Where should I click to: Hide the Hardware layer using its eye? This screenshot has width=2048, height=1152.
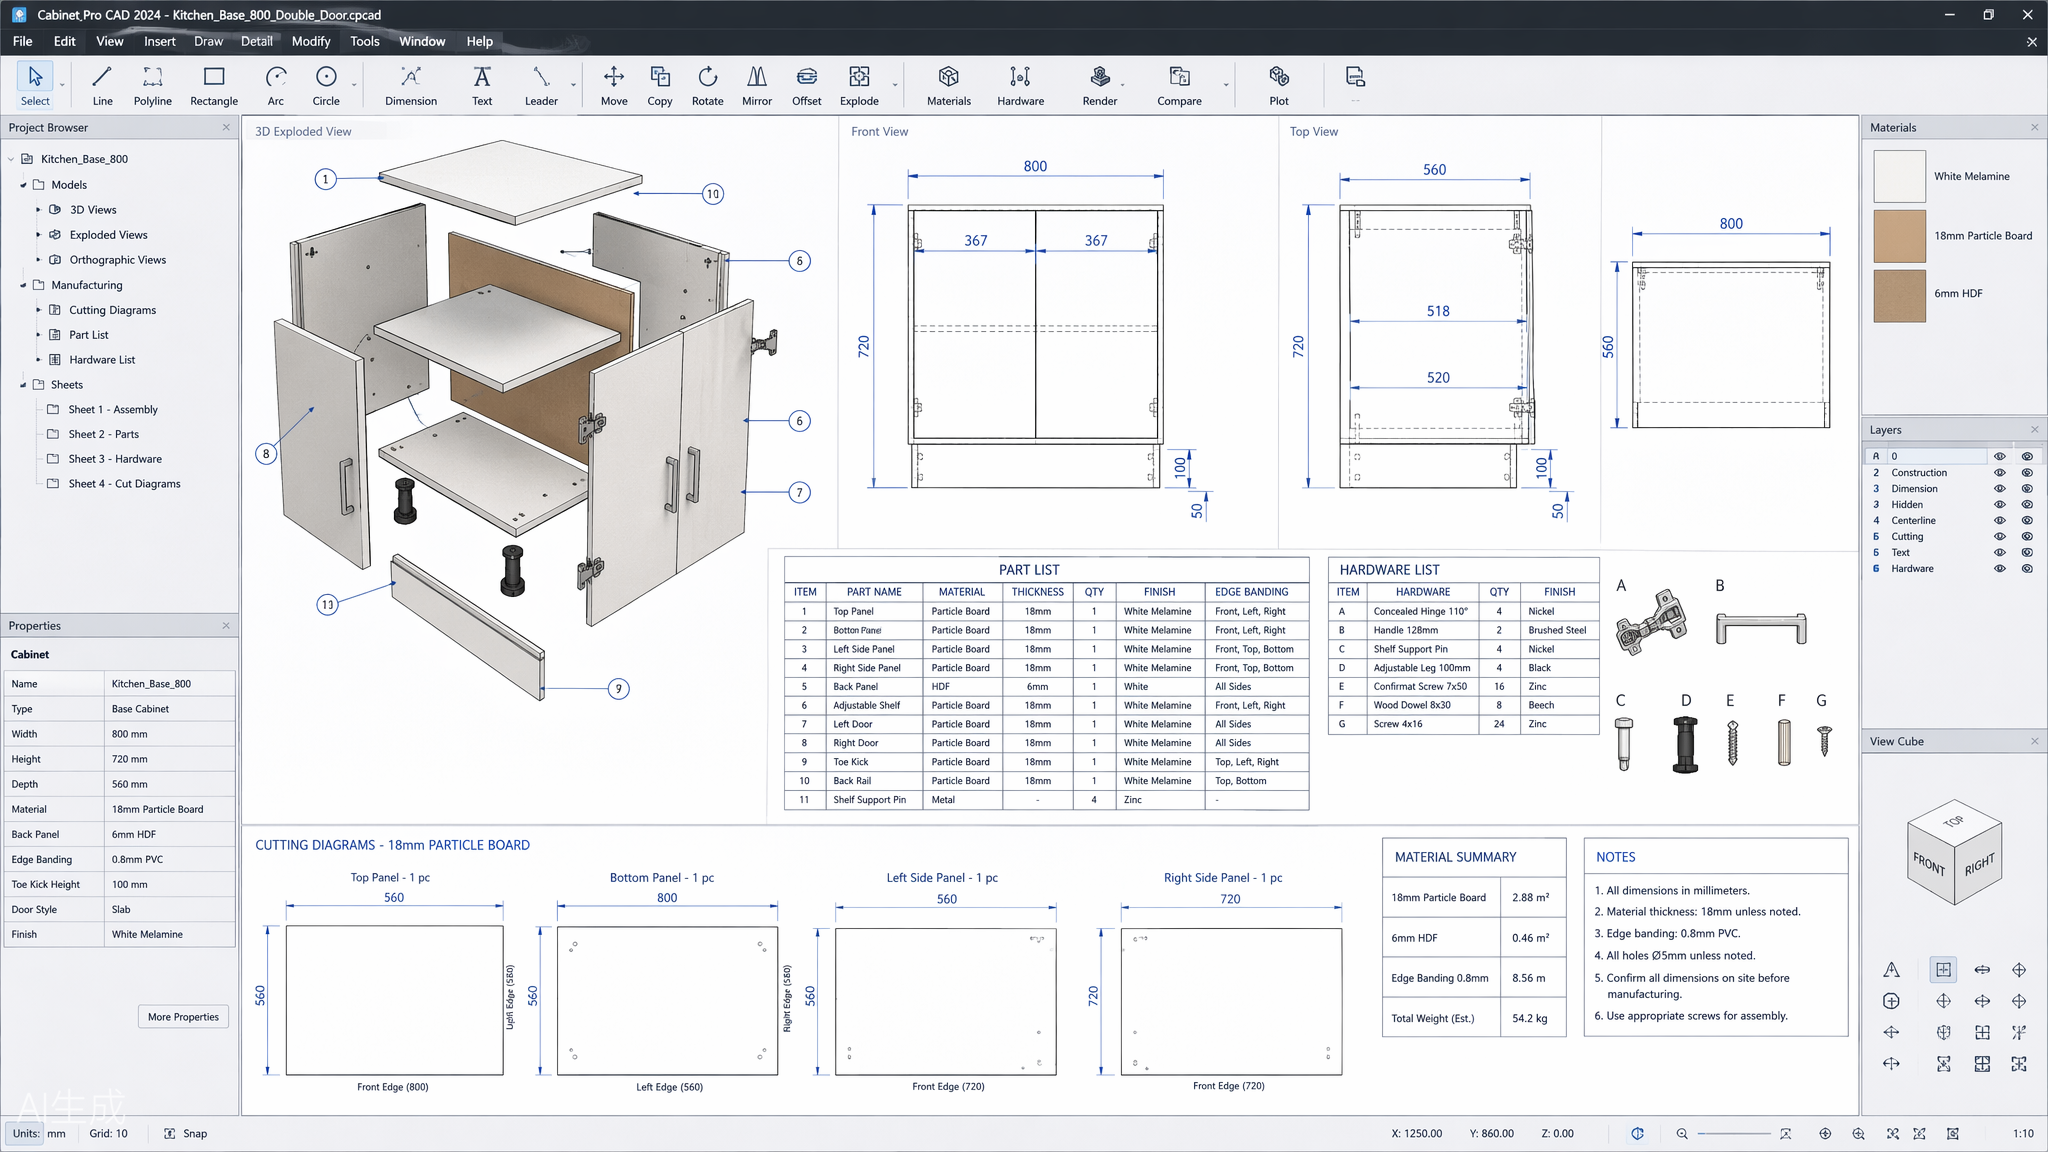pos(2000,568)
